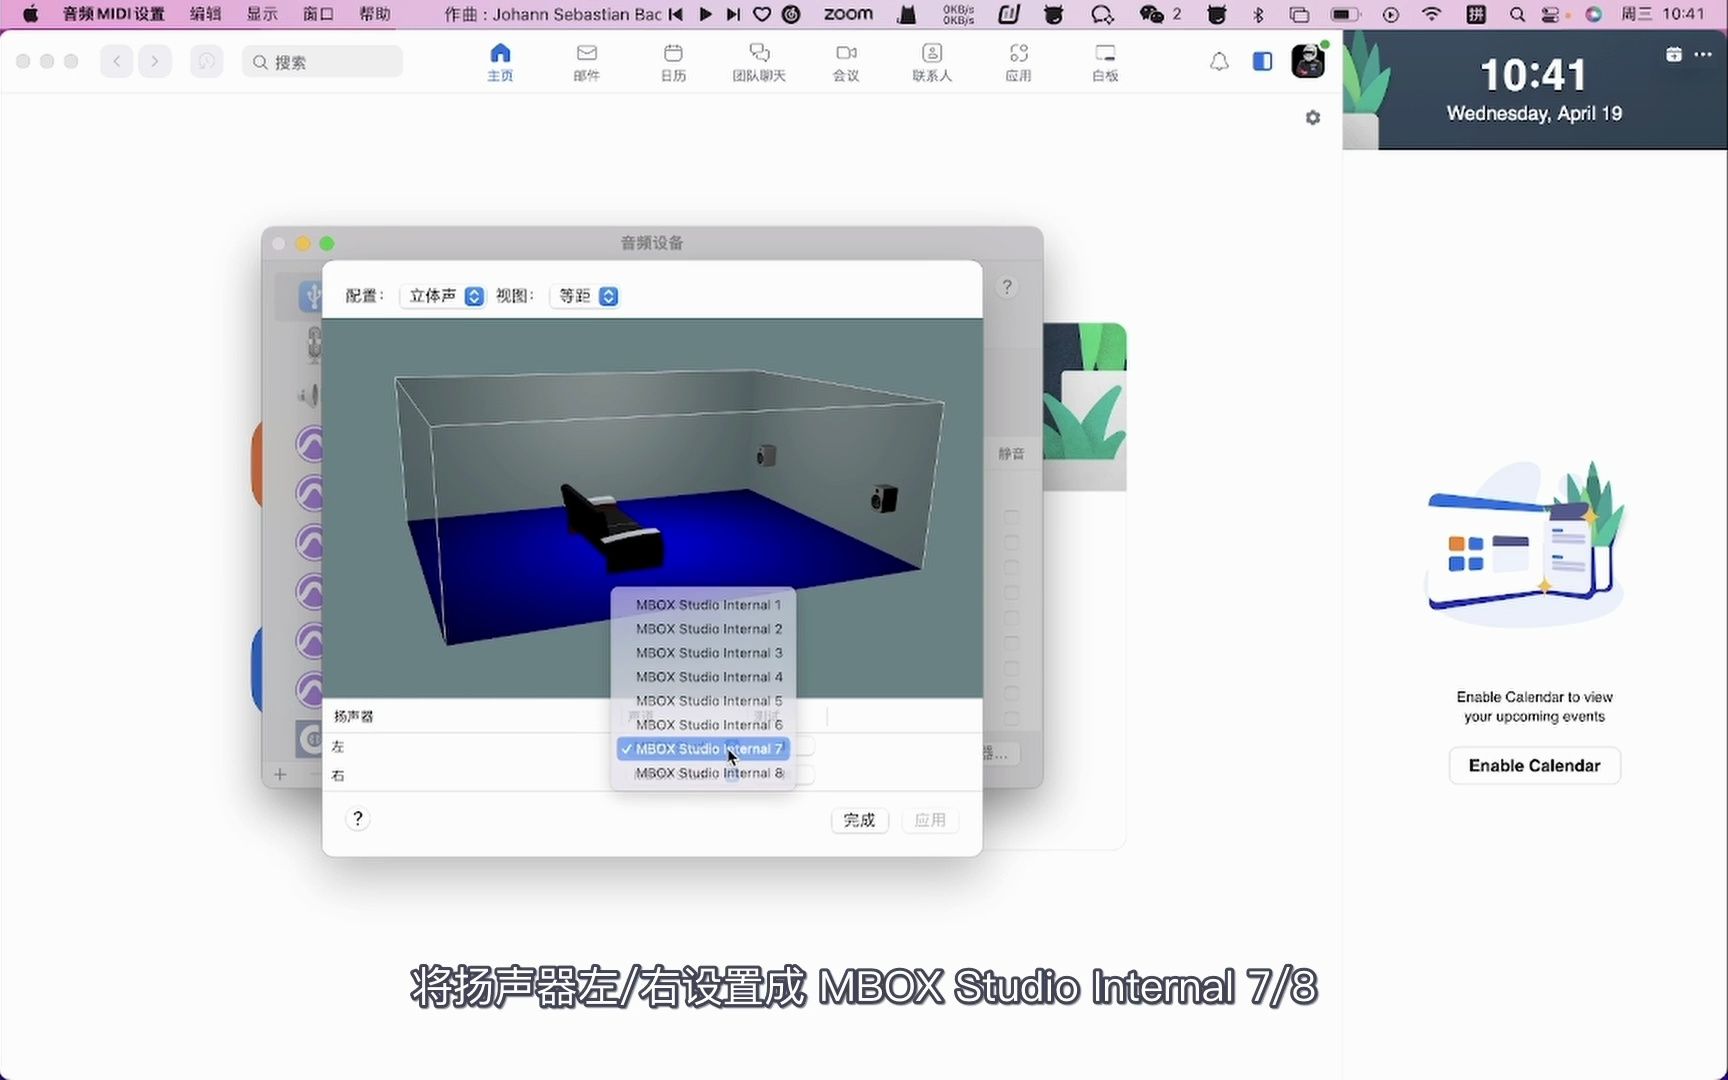Open help in Audio Devices window
This screenshot has width=1728, height=1080.
coord(1007,287)
